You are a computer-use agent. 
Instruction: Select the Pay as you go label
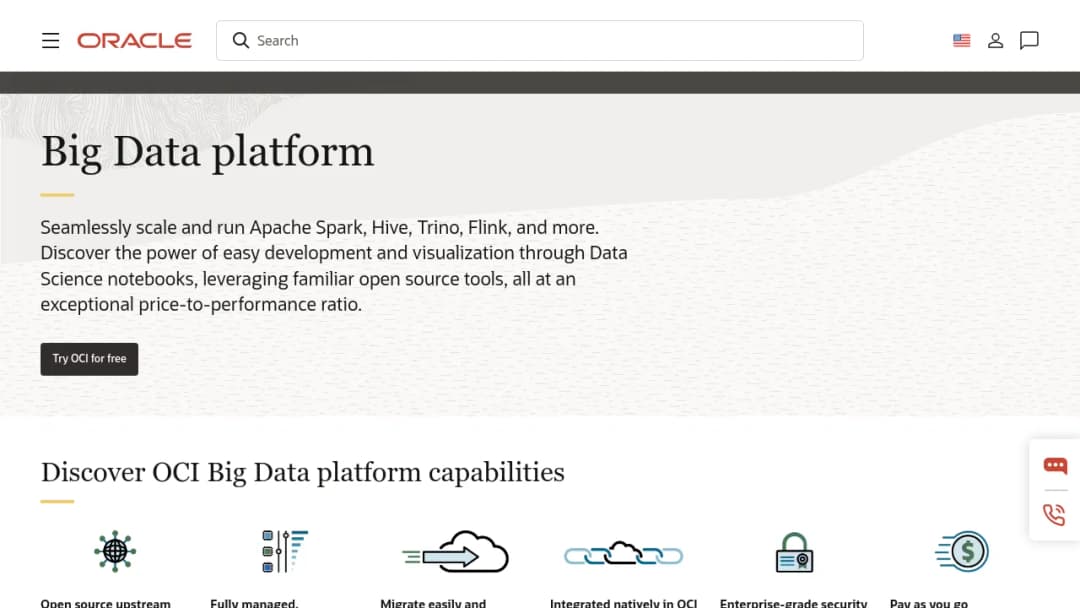click(x=928, y=603)
